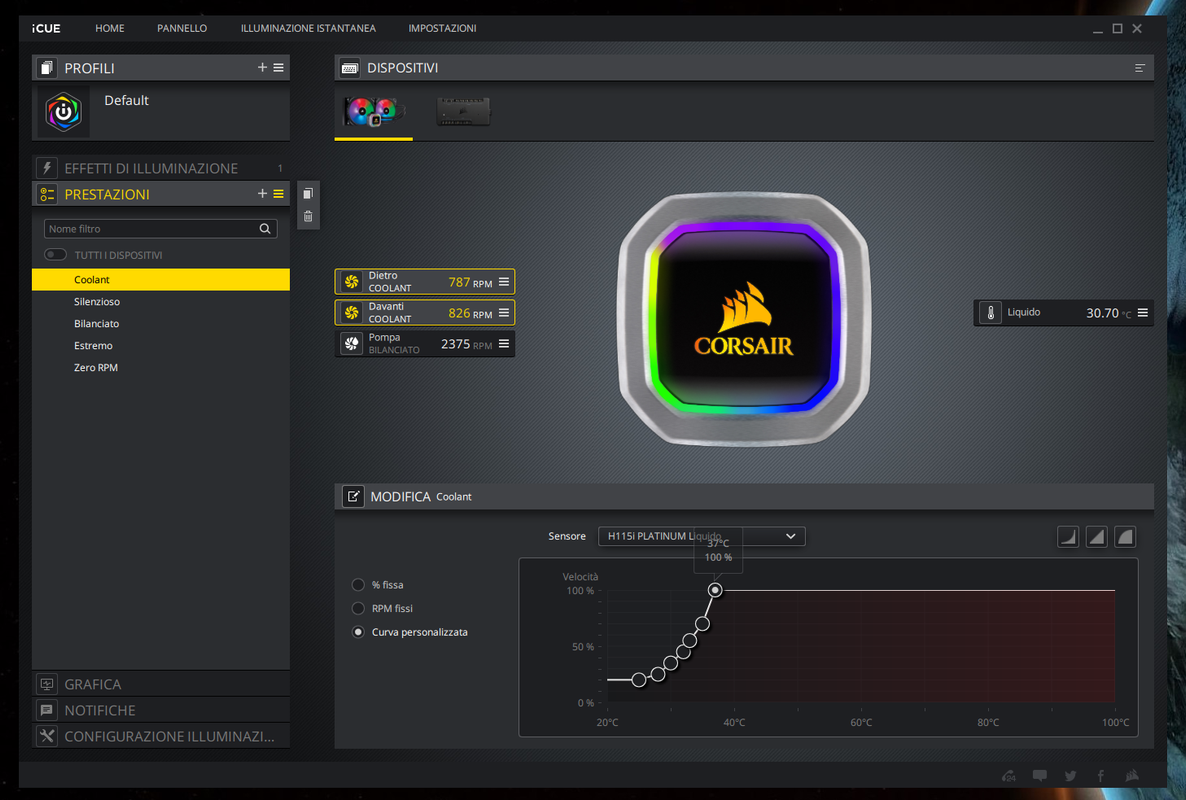The height and width of the screenshot is (800, 1186).
Task: Copy the selected performance preset
Action: (x=308, y=194)
